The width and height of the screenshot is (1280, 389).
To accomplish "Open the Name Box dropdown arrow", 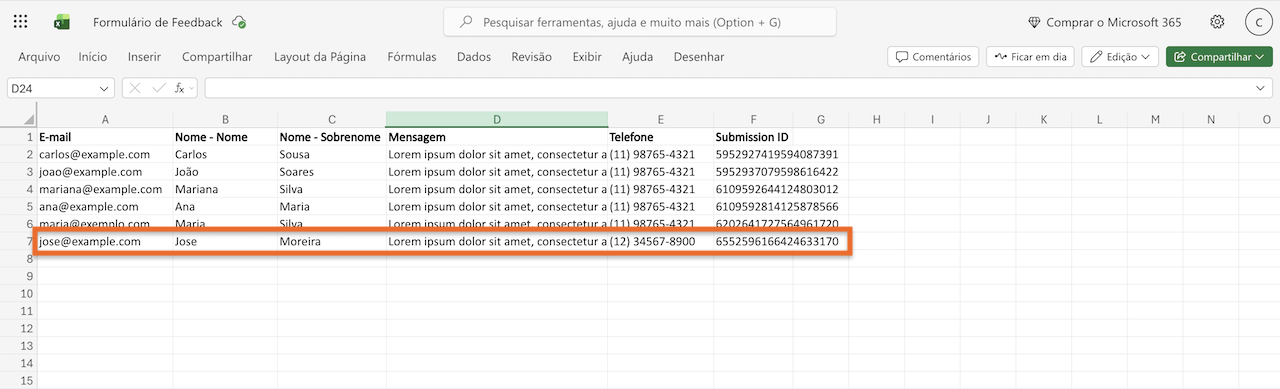I will point(104,88).
